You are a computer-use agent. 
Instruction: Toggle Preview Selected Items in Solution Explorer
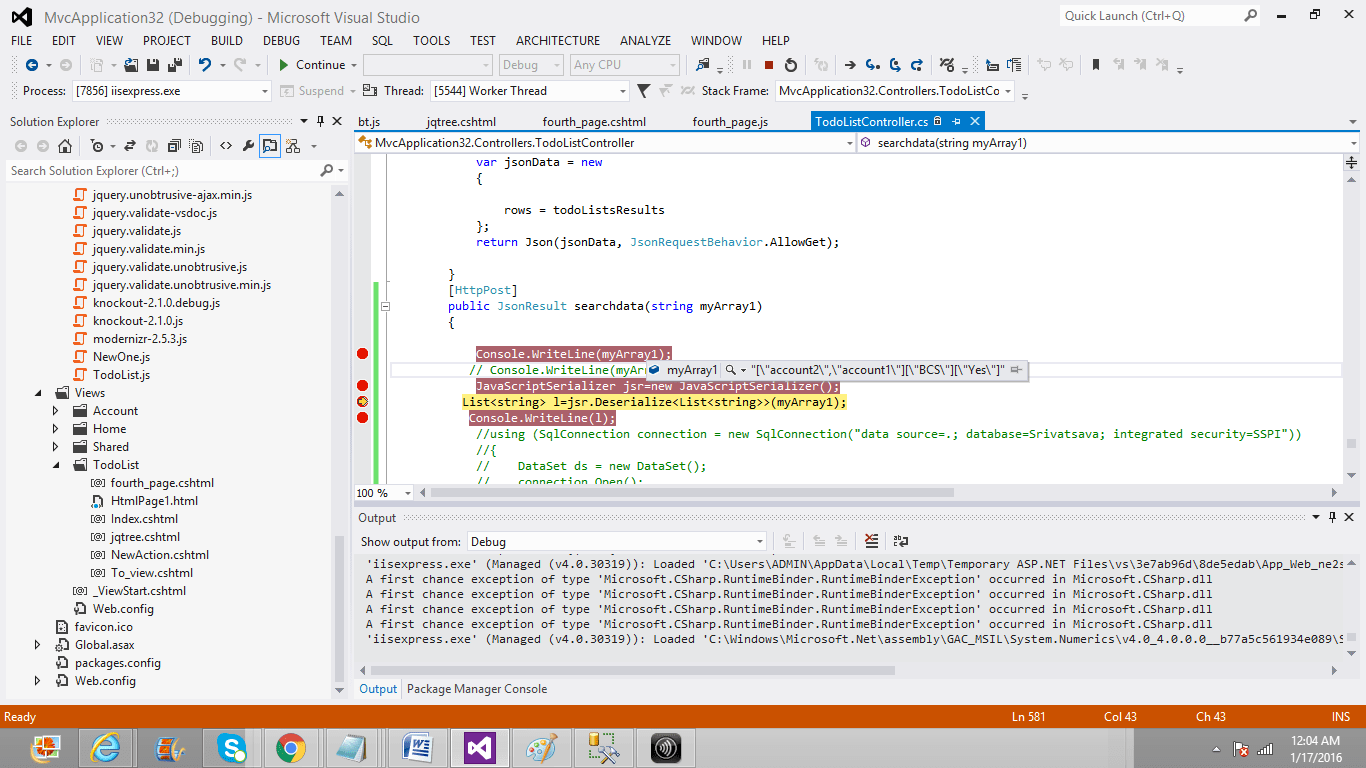coord(270,146)
